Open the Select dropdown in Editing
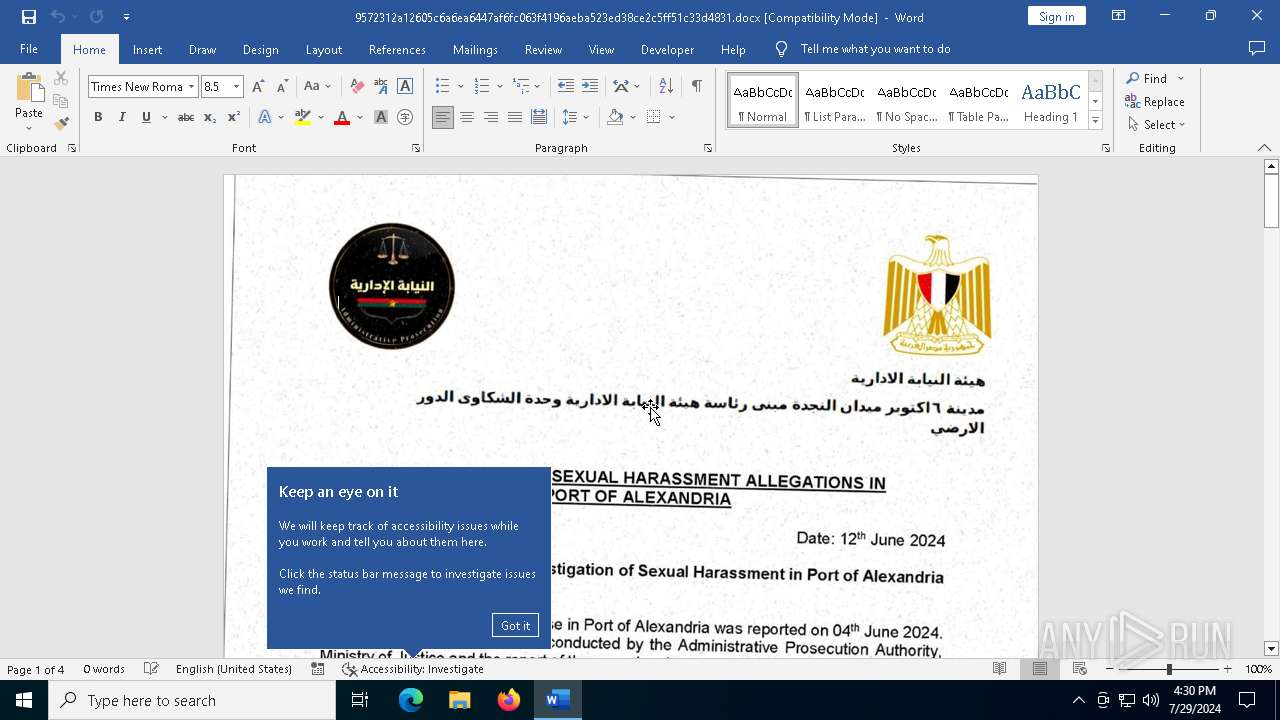This screenshot has width=1280, height=720. pyautogui.click(x=1156, y=125)
